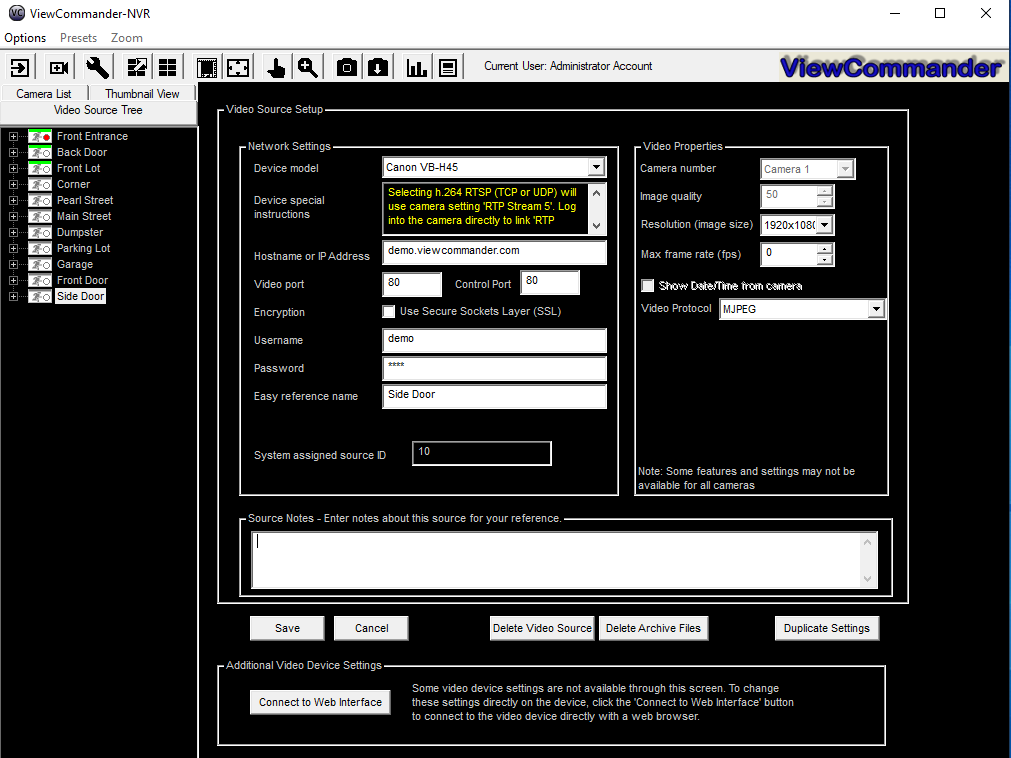The height and width of the screenshot is (758, 1011).
Task: Expand the Side Door tree node
Action: [13, 296]
